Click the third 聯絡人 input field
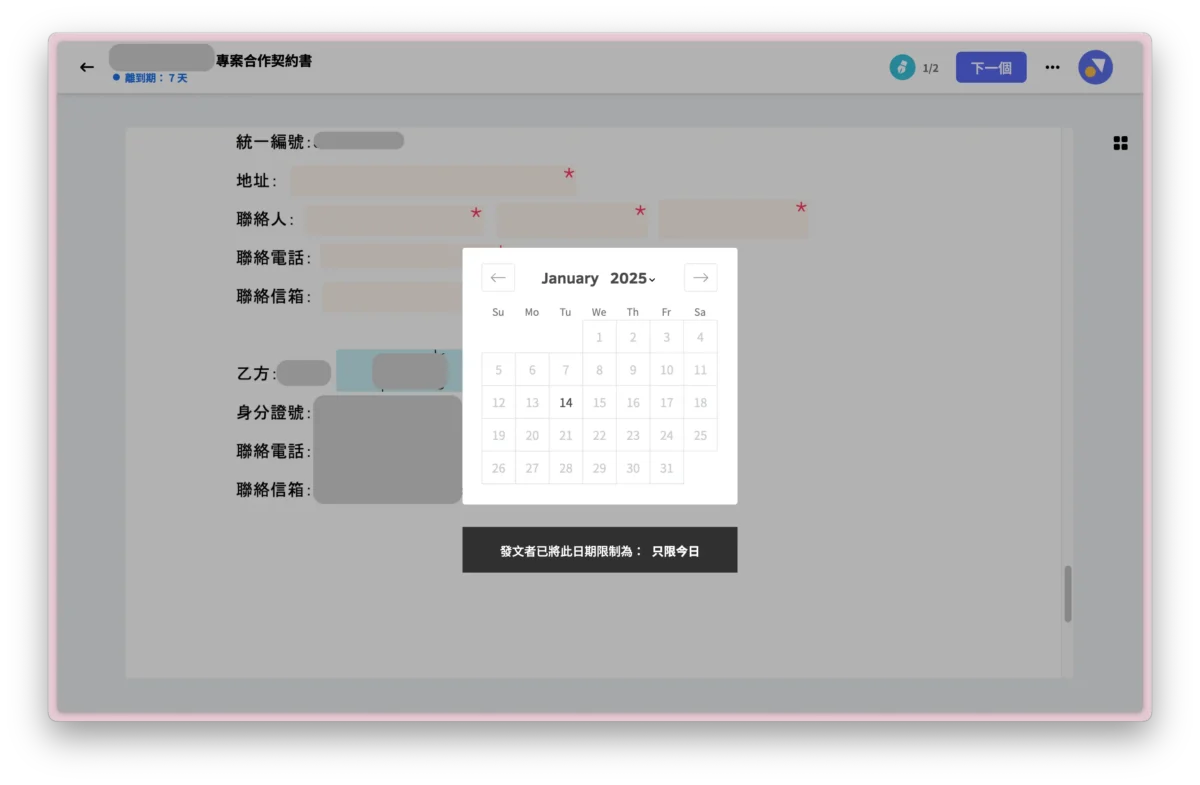 point(730,219)
